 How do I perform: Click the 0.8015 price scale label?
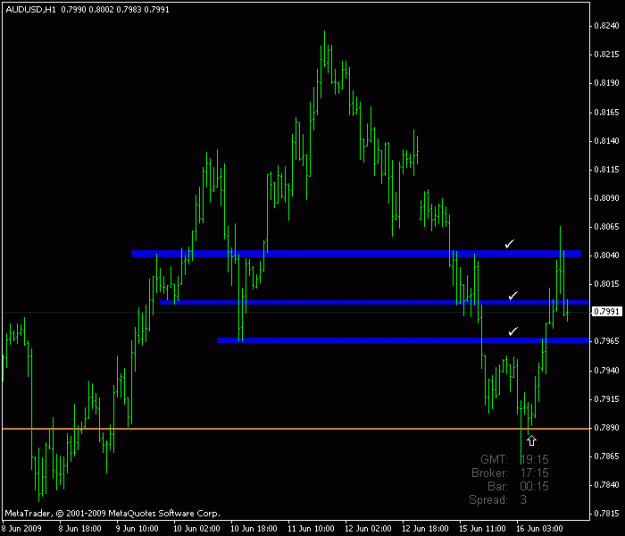coord(607,284)
